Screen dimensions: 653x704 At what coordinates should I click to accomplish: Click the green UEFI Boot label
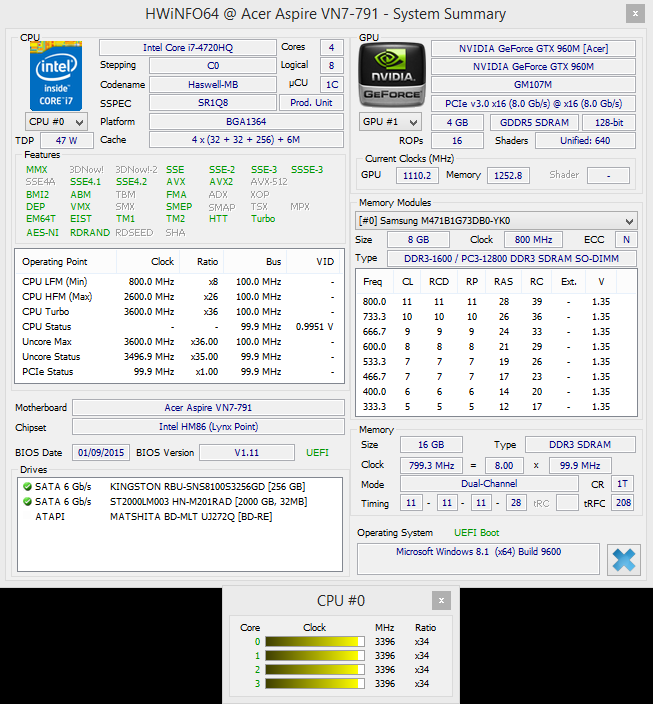point(477,533)
